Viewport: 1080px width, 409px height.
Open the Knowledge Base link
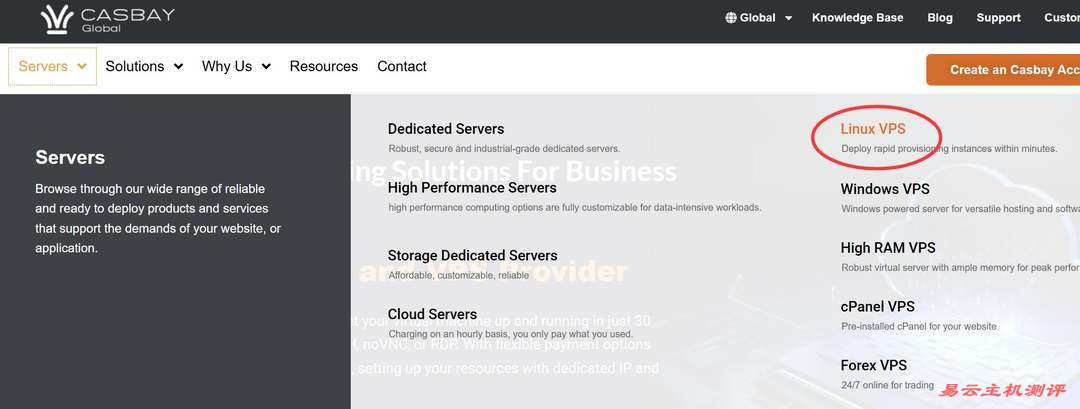pyautogui.click(x=858, y=18)
